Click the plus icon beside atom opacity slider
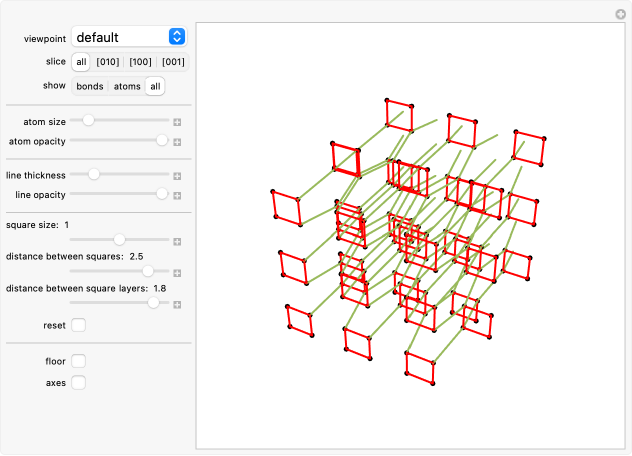Viewport: 632px width, 456px height. click(177, 142)
